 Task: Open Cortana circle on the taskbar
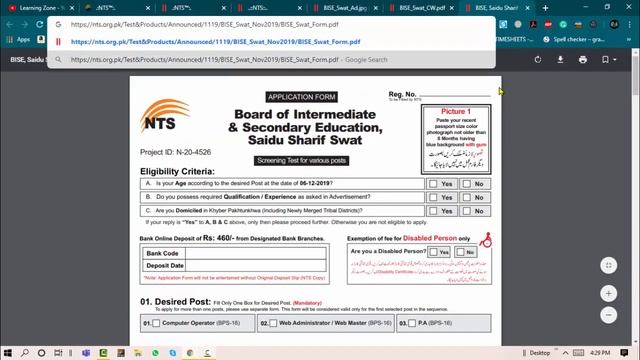tap(42, 353)
